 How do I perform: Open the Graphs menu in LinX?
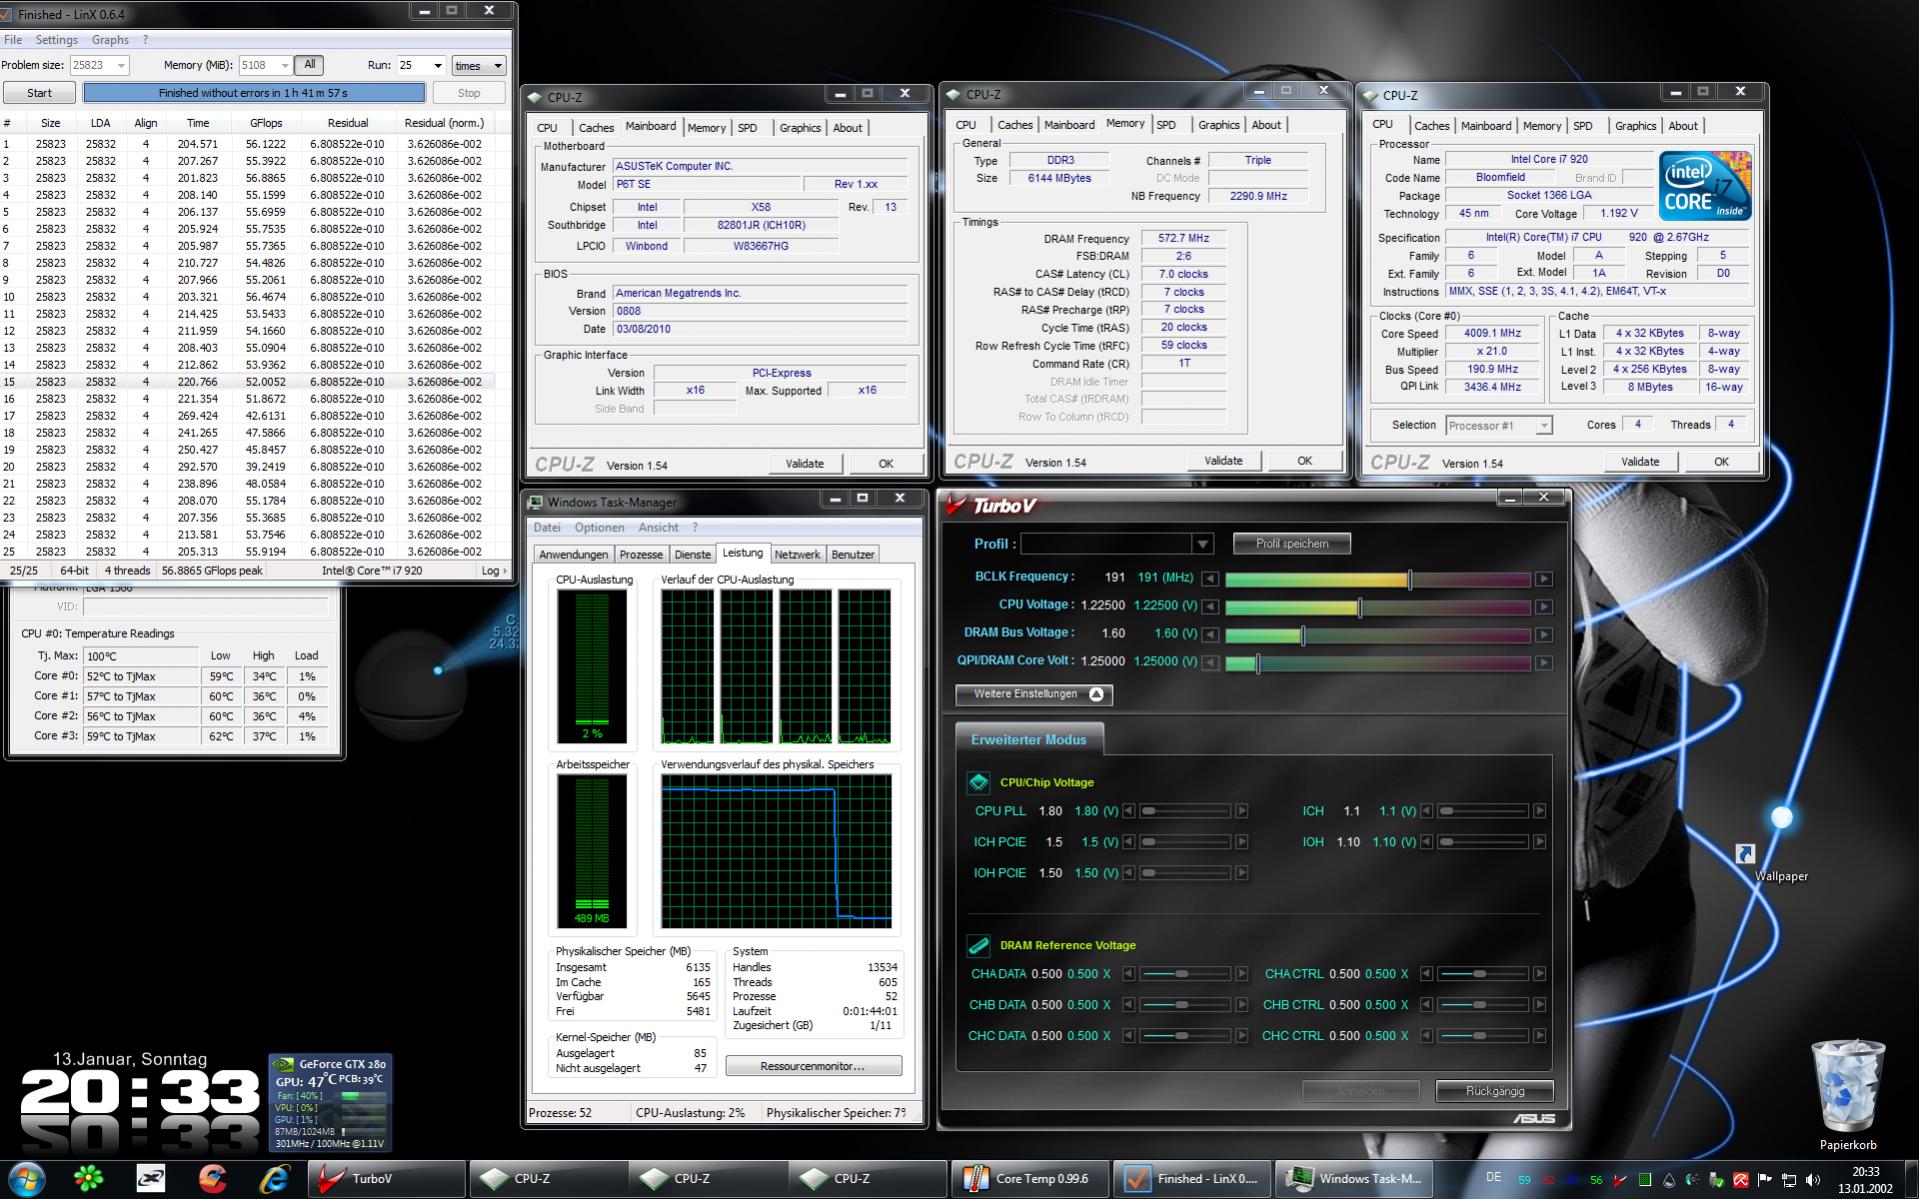pyautogui.click(x=110, y=40)
